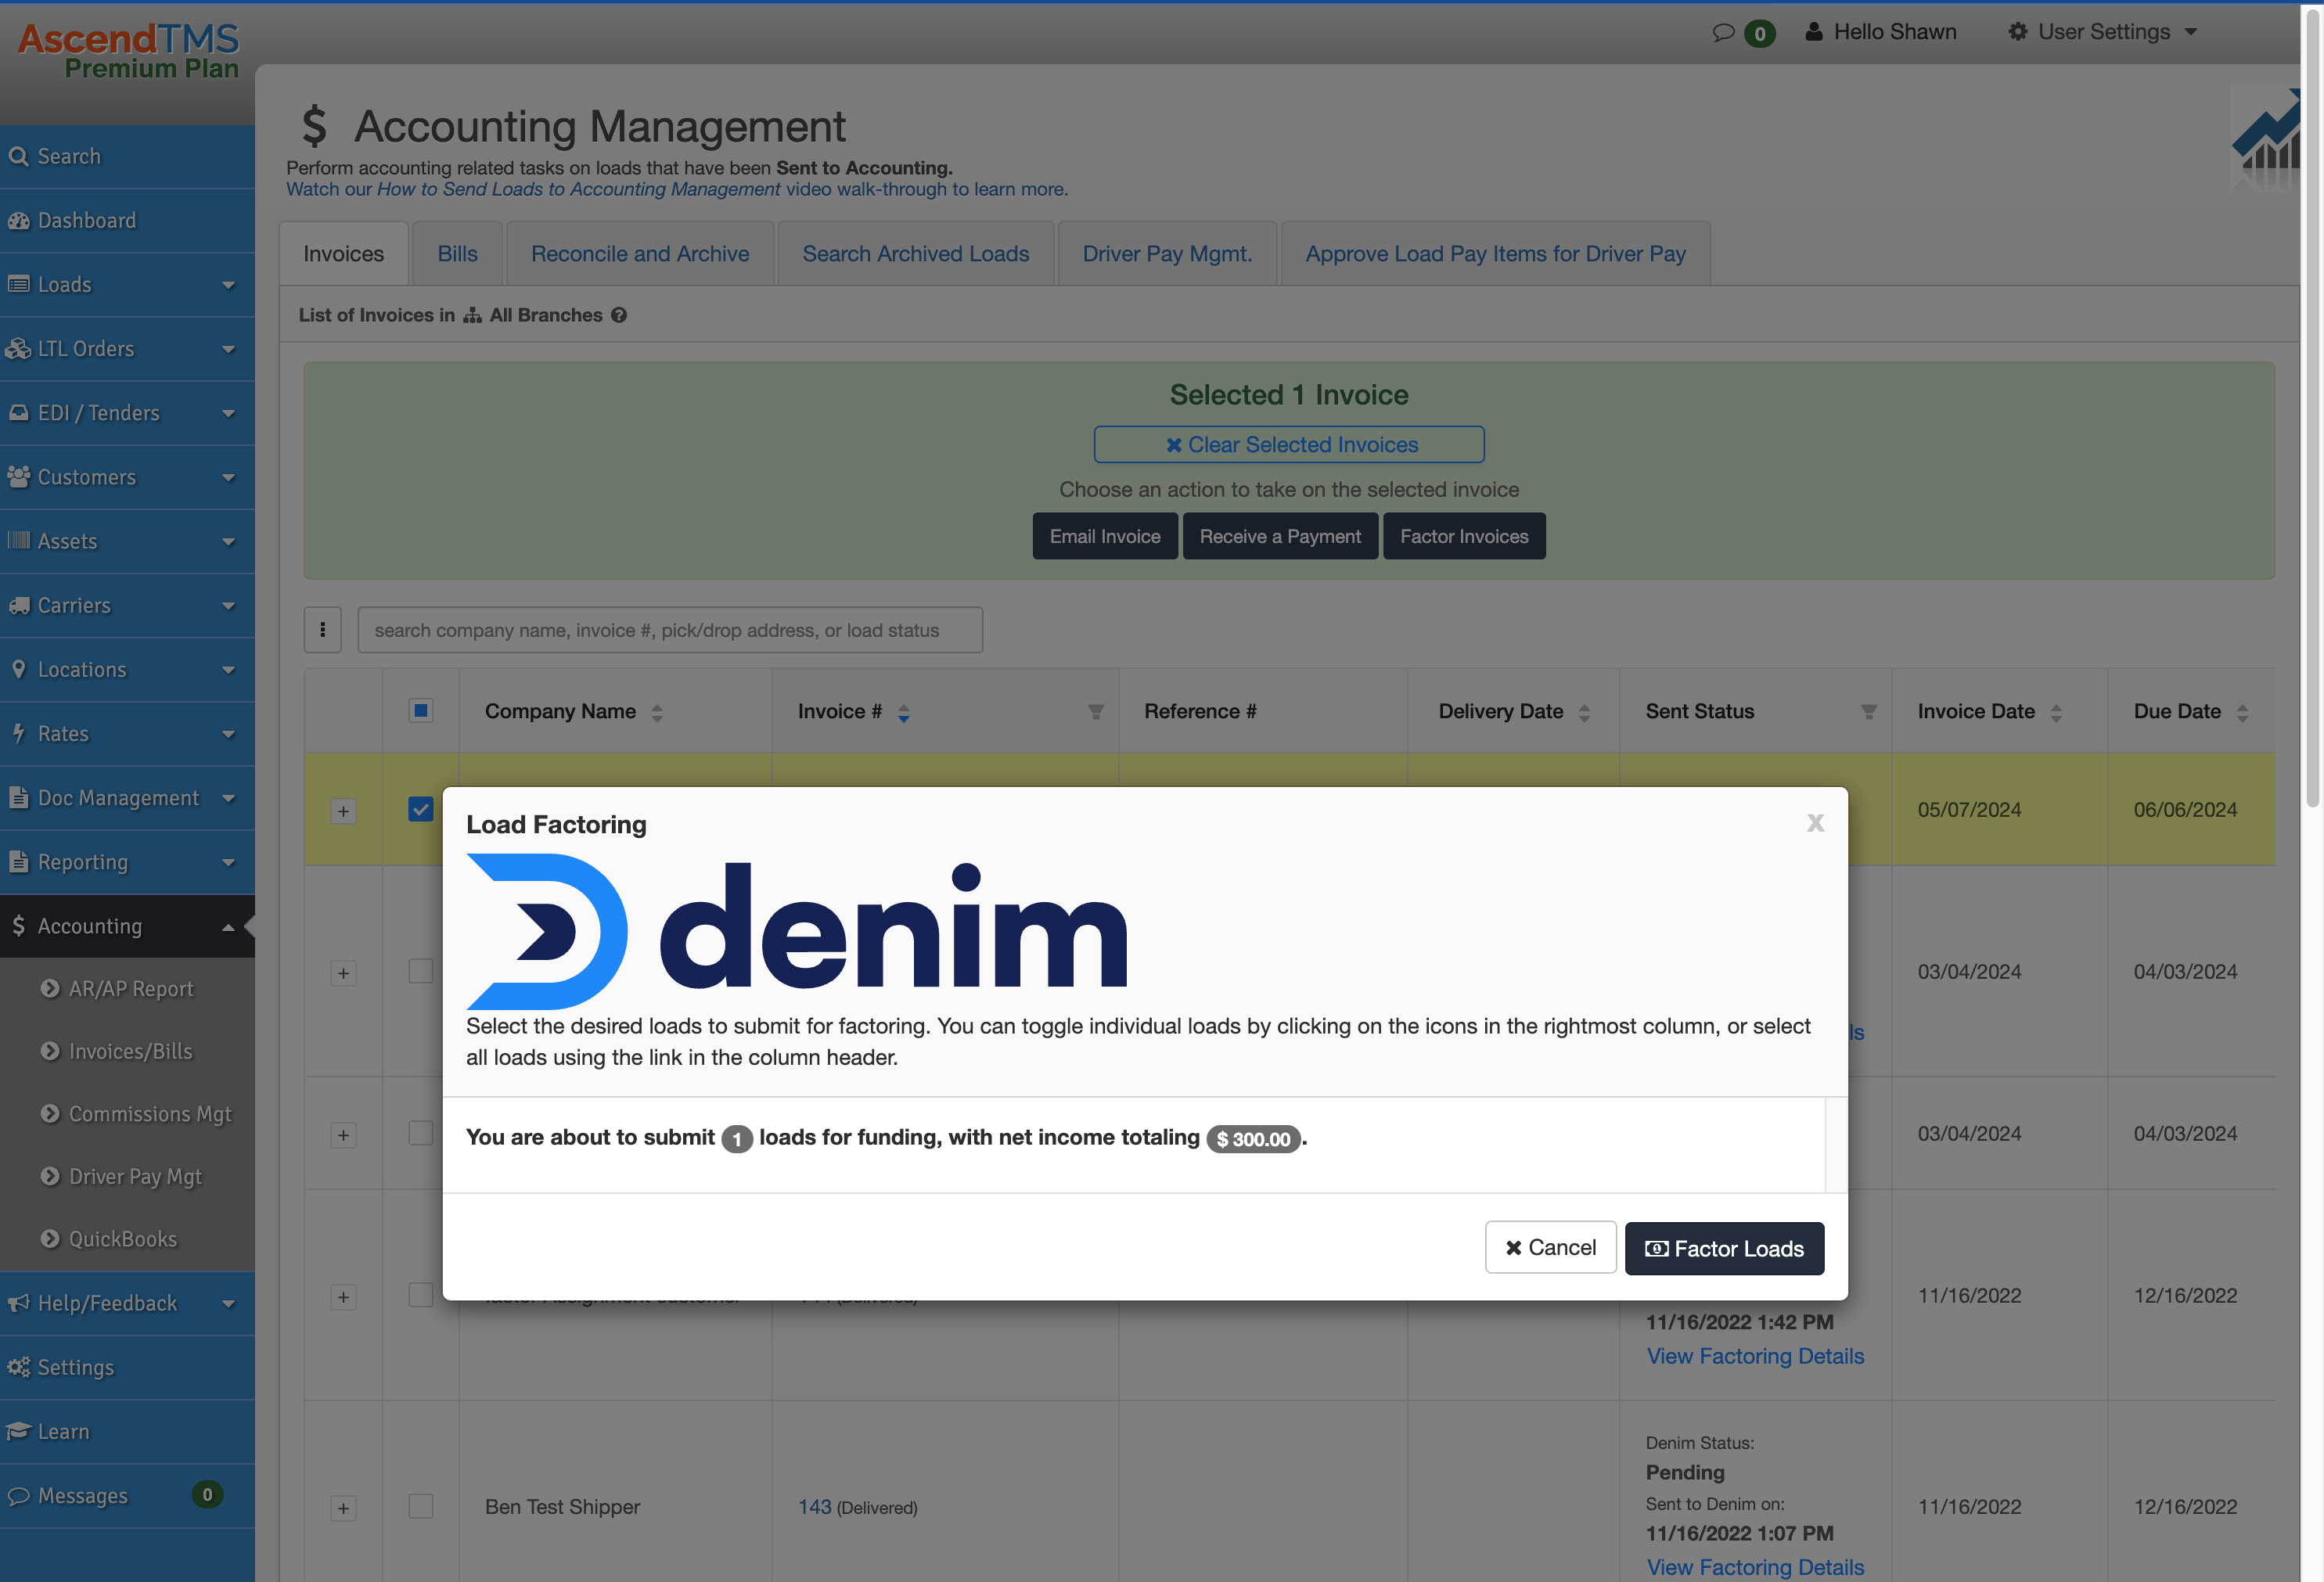The width and height of the screenshot is (2324, 1582).
Task: Click the Doc Management file icon
Action: click(x=18, y=797)
